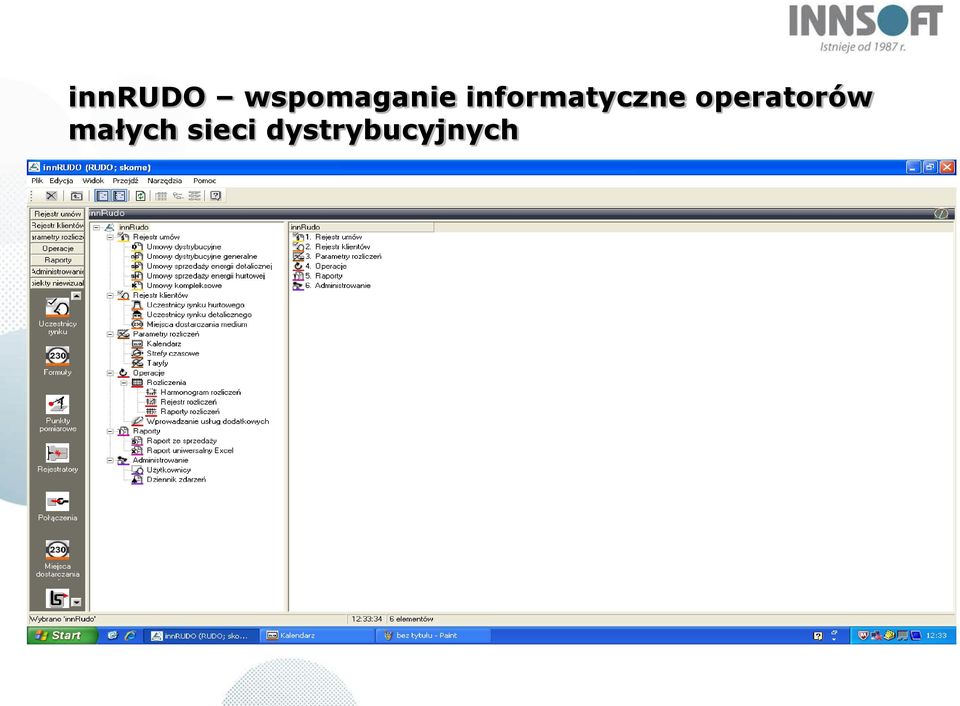
Task: Open the Narzędzia menu
Action: click(x=165, y=181)
